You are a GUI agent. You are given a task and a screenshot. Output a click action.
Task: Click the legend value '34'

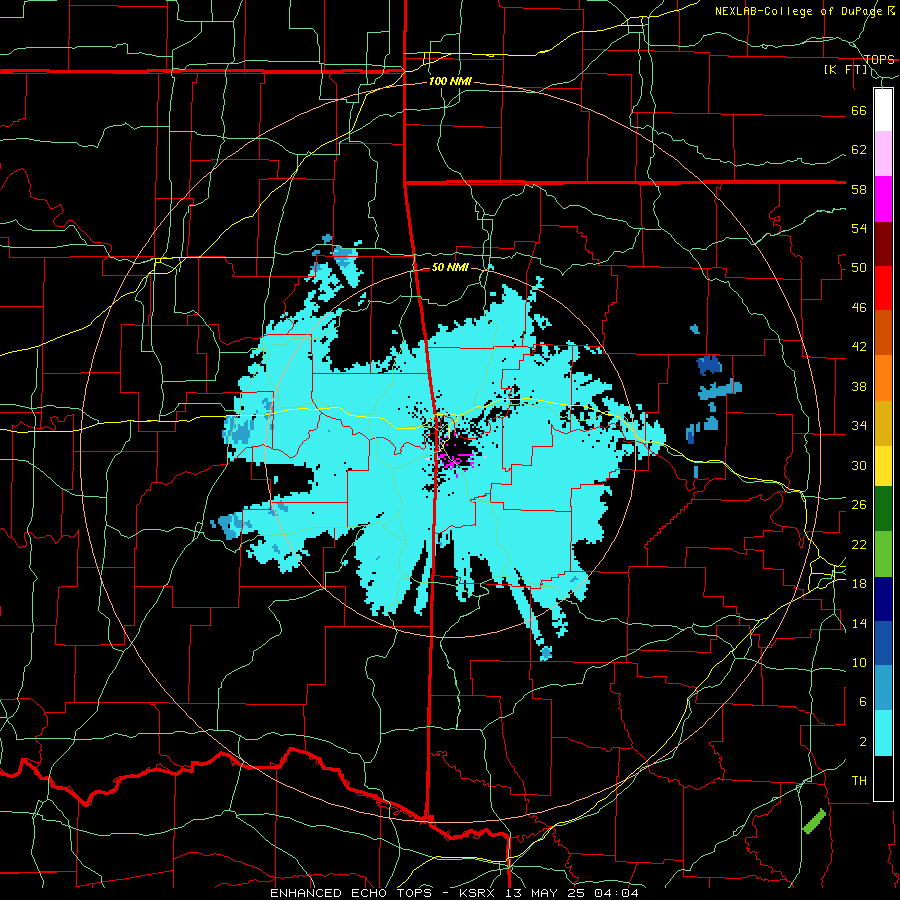tap(859, 425)
